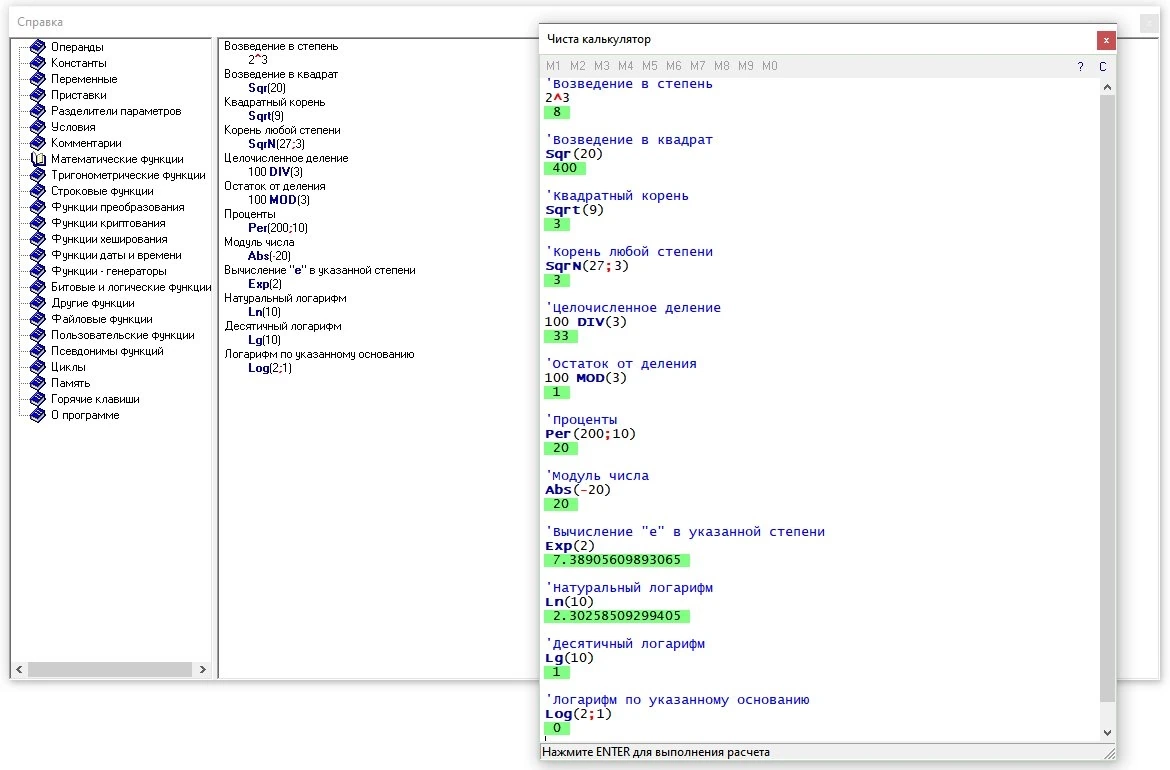
Task: Select memory slot M1
Action: point(553,66)
